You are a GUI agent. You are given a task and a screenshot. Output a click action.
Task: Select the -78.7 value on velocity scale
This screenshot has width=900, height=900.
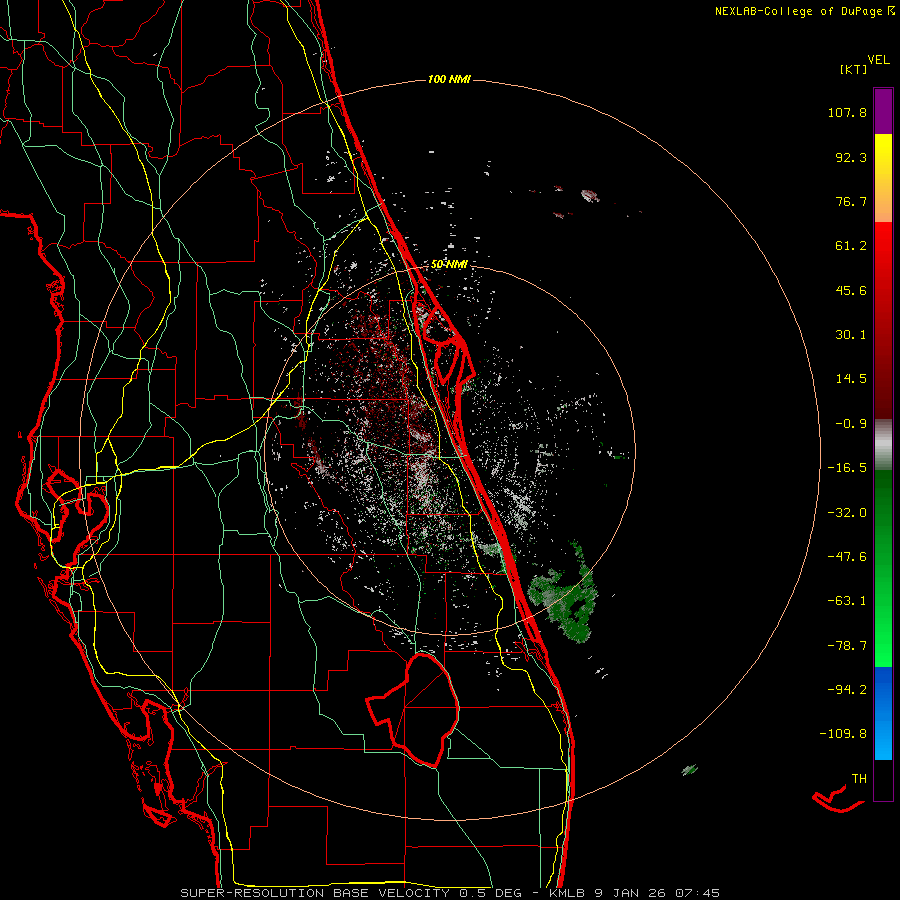pyautogui.click(x=847, y=646)
